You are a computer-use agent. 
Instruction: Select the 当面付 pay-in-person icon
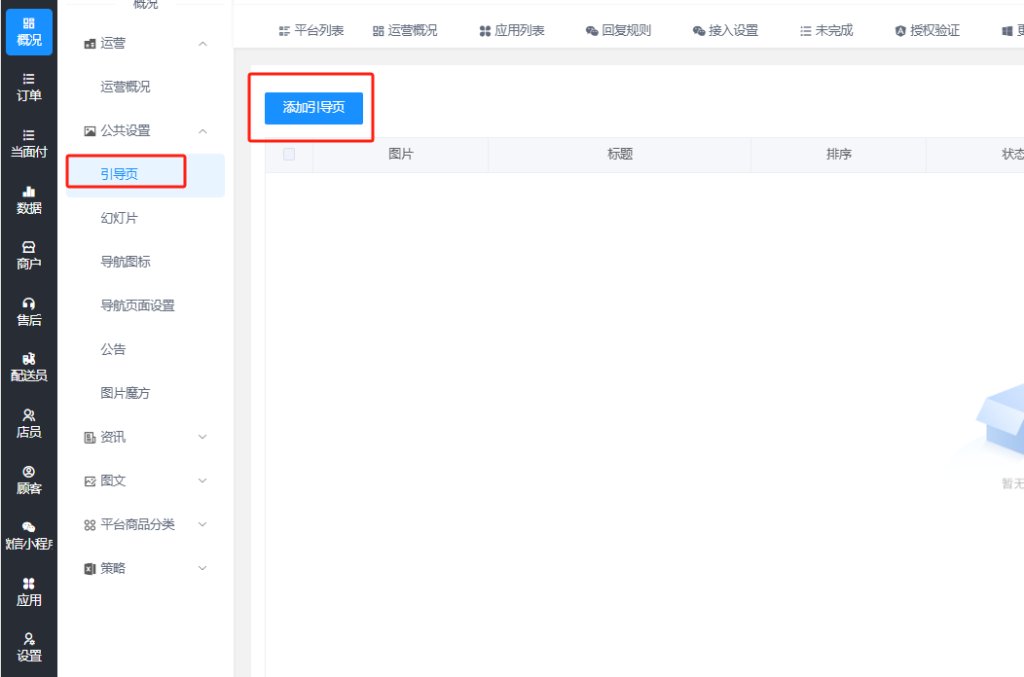point(29,143)
